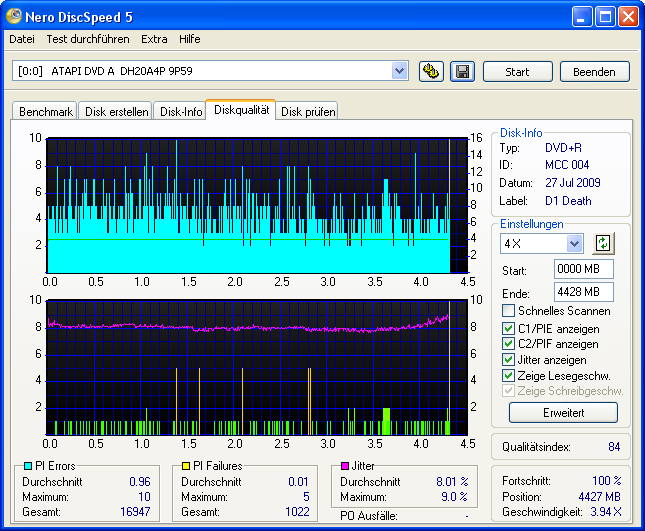The width and height of the screenshot is (645, 531).
Task: Uncheck C2/PIF anzeigen
Action: pos(508,343)
